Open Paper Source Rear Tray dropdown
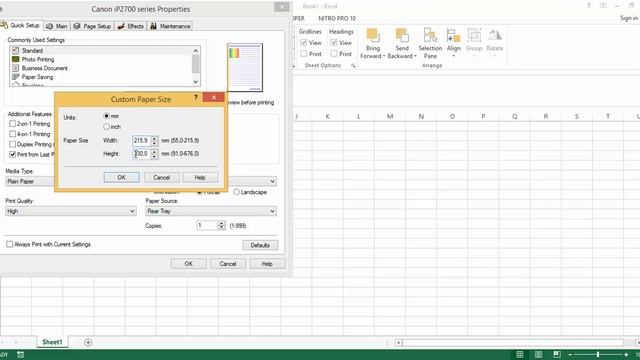Screen dimensions: 640x360 211,211
